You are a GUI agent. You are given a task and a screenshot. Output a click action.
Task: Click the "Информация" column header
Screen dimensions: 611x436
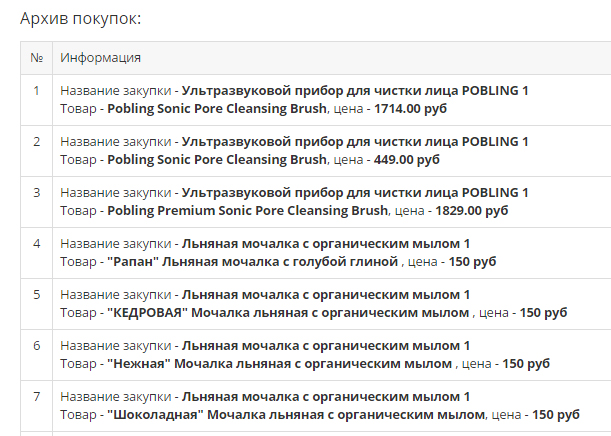[x=101, y=57]
